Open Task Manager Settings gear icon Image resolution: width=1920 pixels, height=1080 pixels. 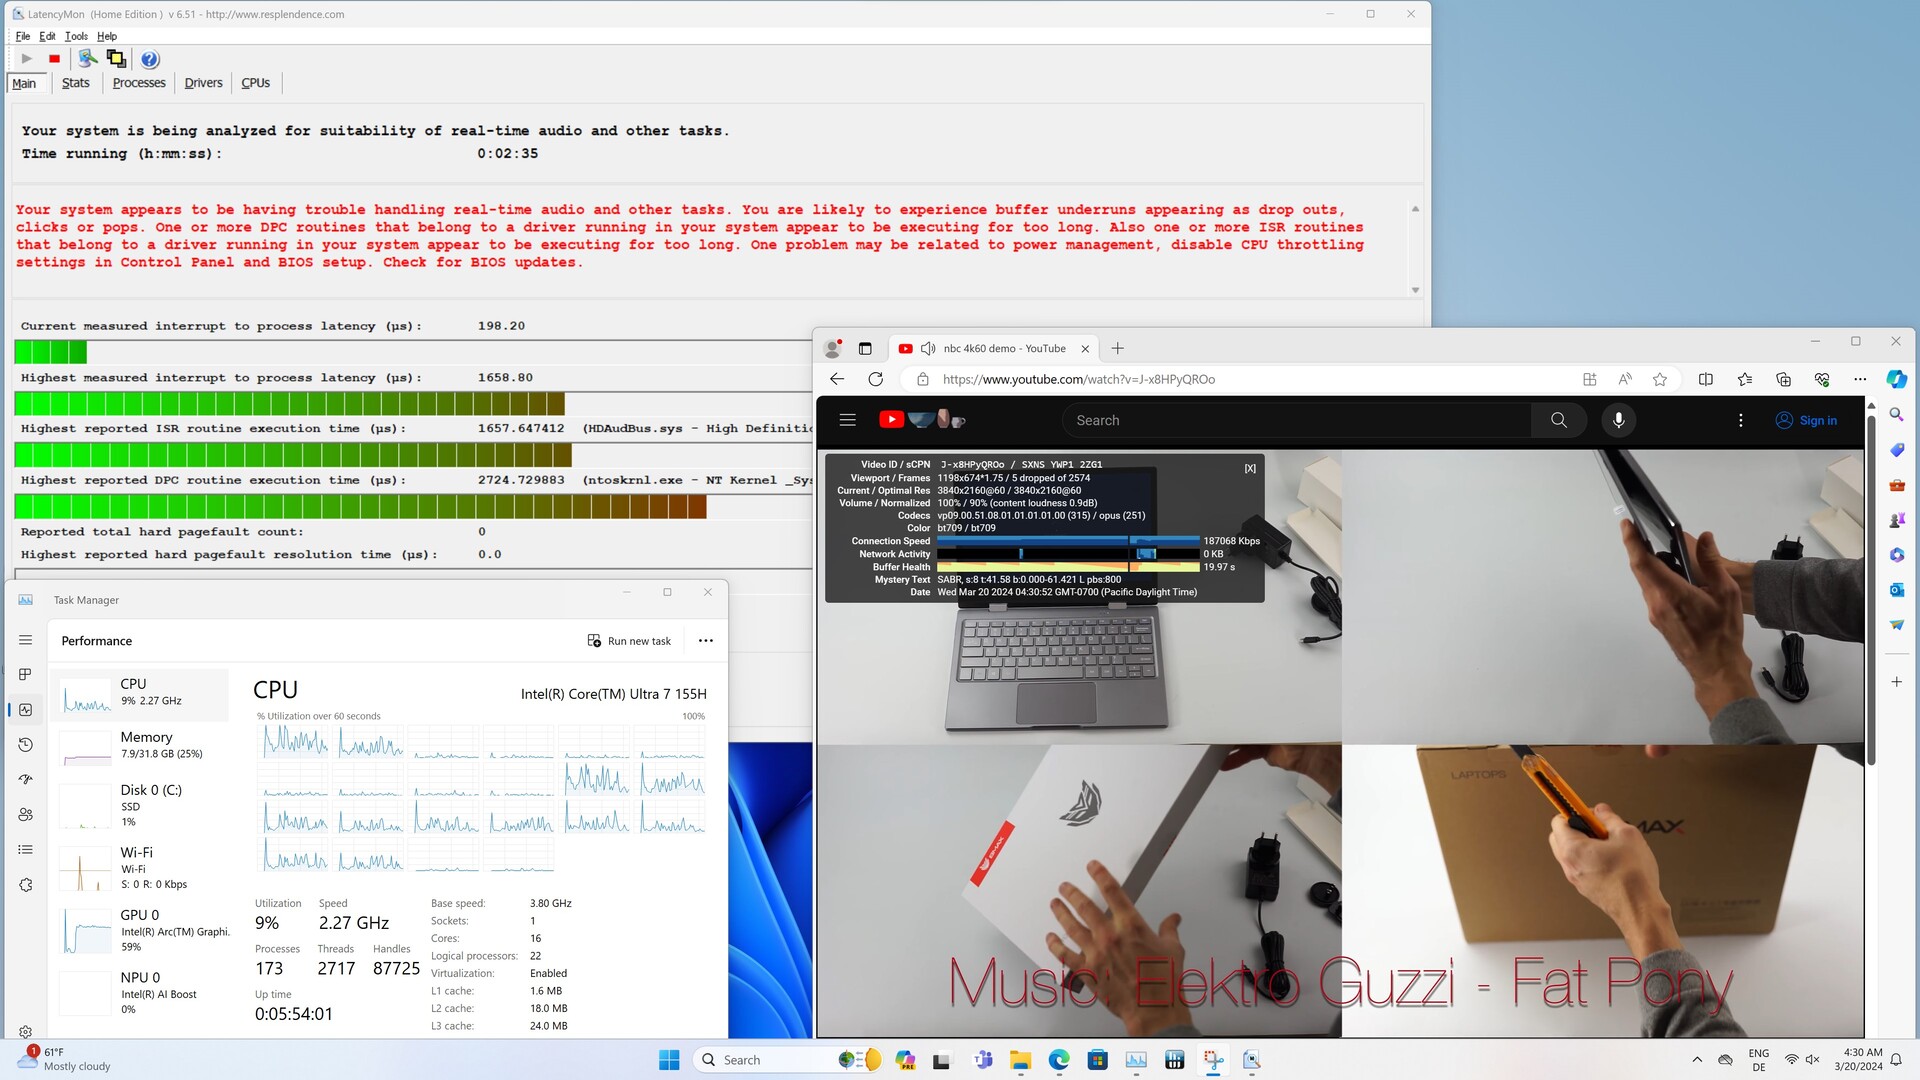pyautogui.click(x=26, y=1031)
